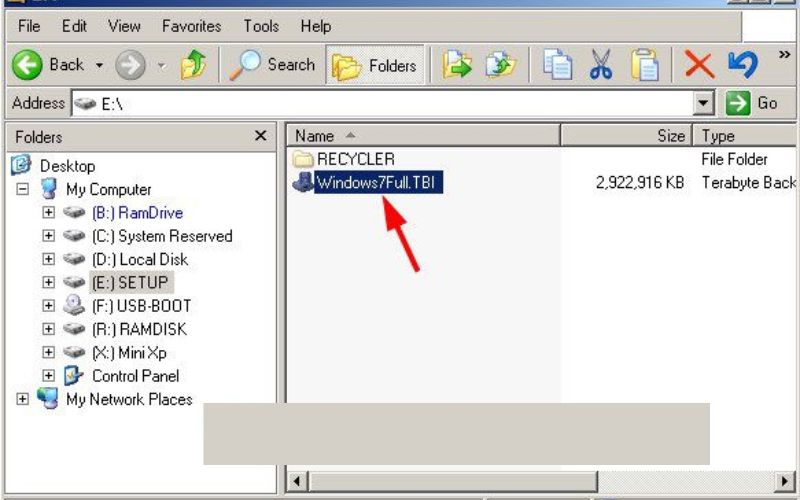Click the Cut scissors icon

601,65
